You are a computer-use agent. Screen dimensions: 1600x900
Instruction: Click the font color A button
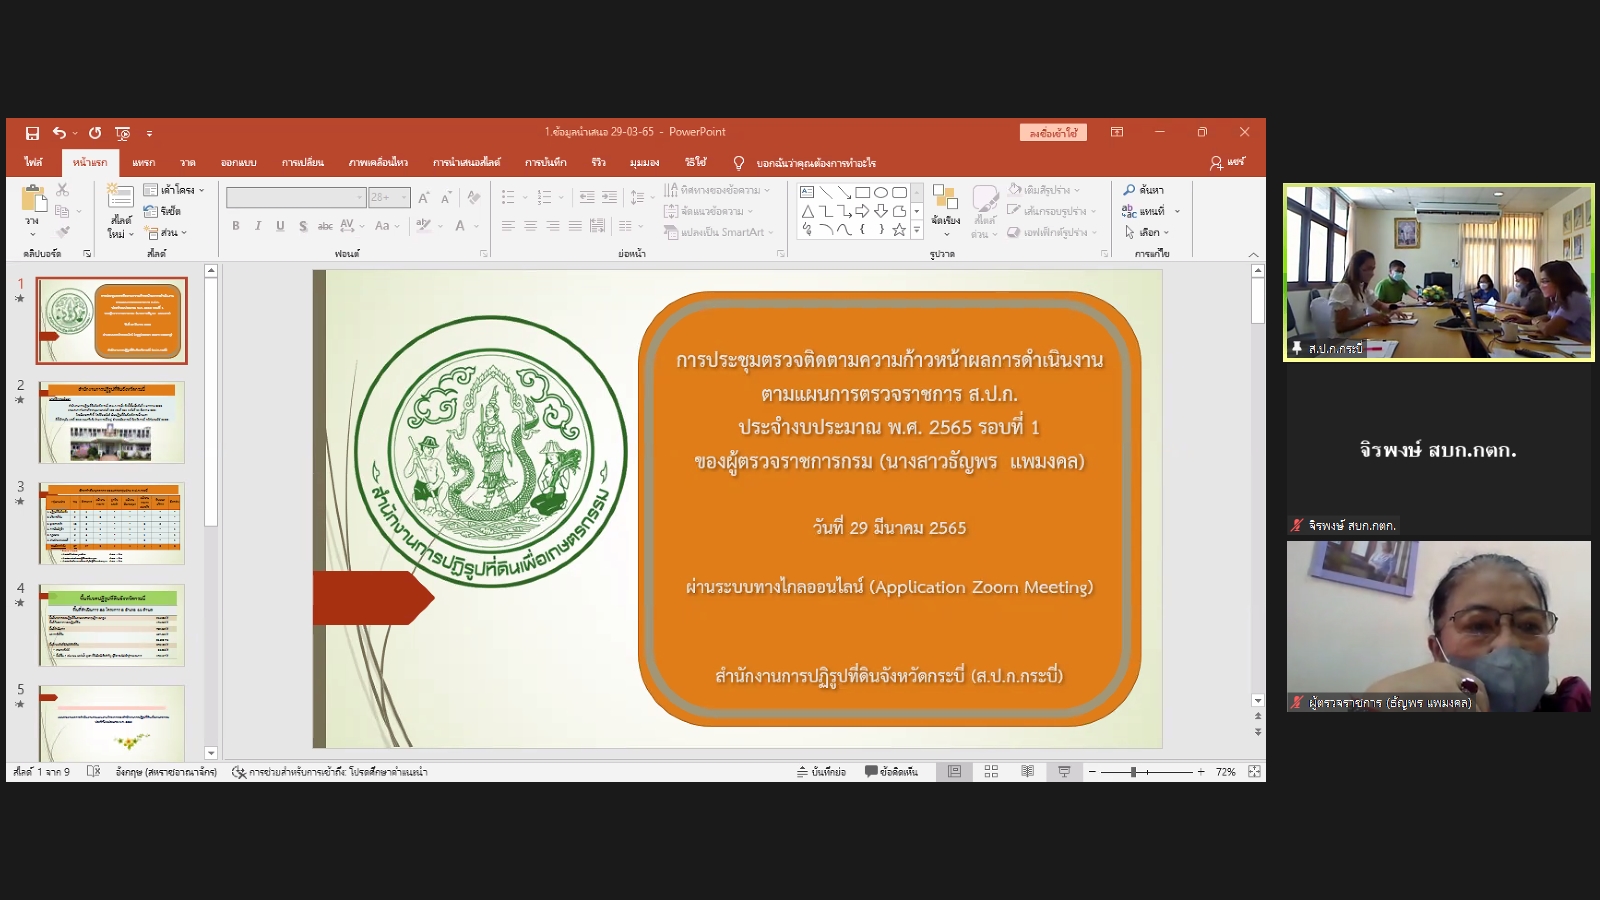[x=460, y=226]
